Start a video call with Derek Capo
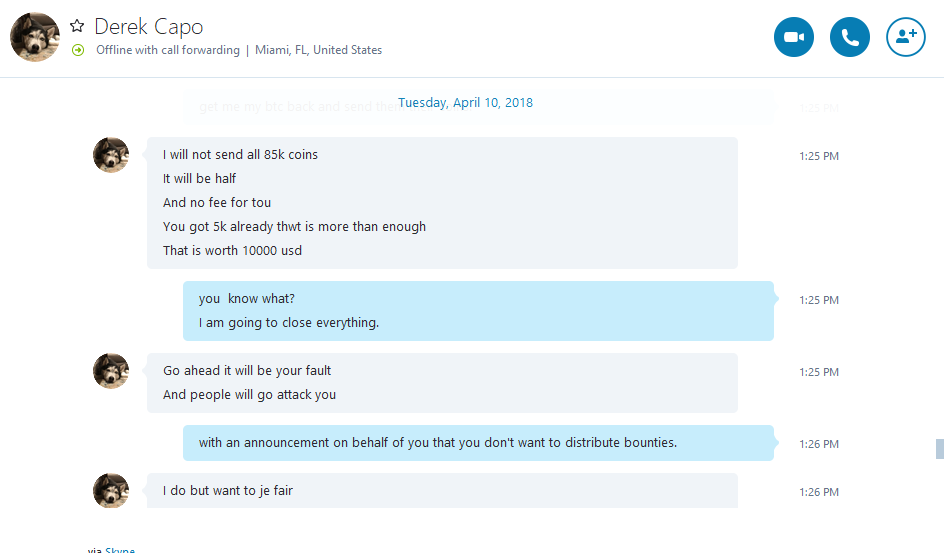The height and width of the screenshot is (553, 944). (793, 37)
